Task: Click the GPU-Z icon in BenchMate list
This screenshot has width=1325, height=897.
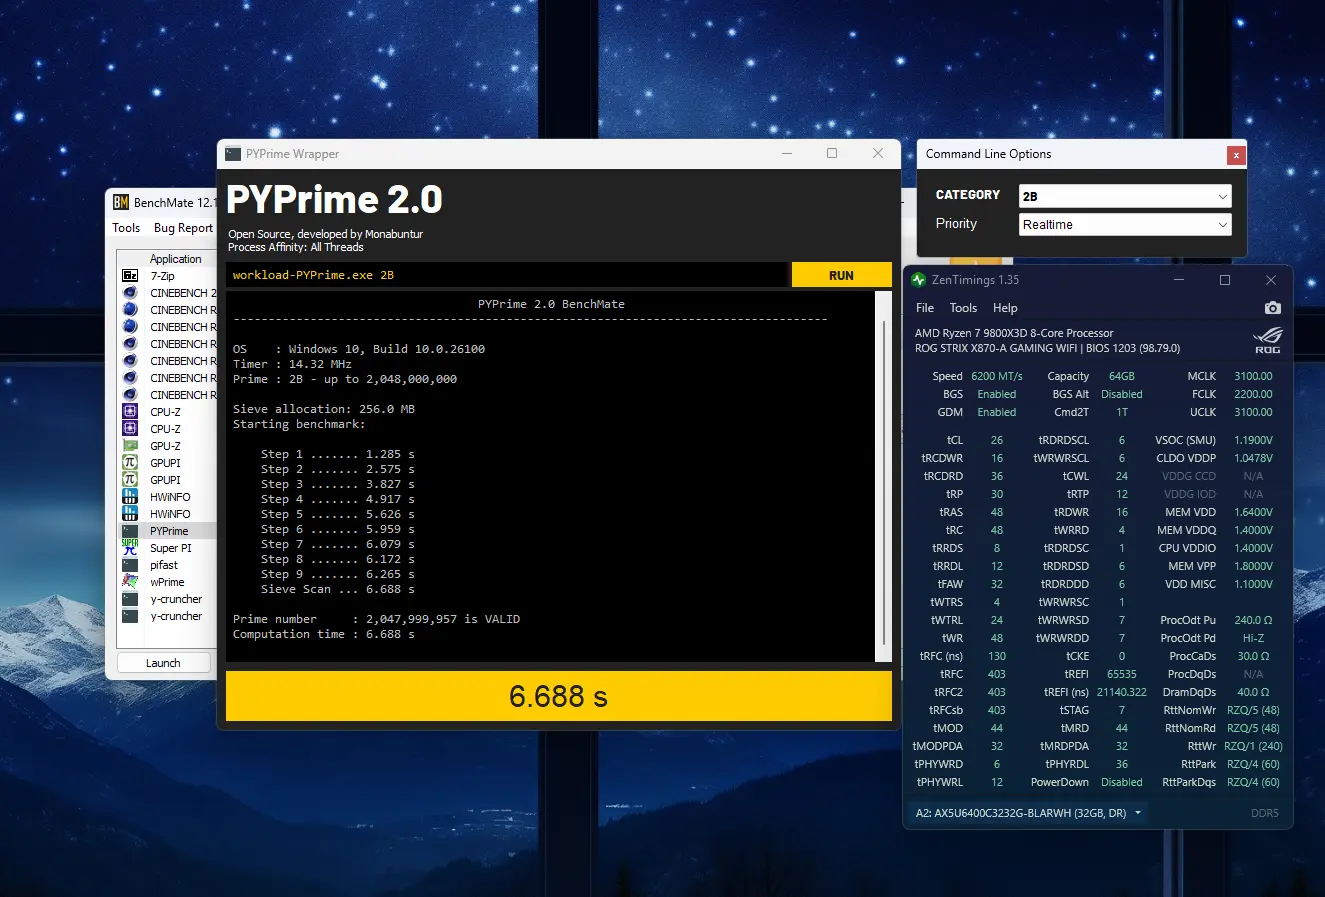Action: point(130,445)
